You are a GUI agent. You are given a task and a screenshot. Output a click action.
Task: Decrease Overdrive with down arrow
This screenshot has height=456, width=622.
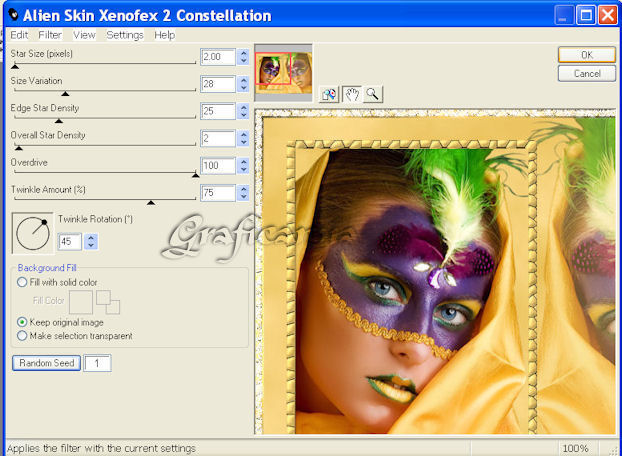pos(243,170)
